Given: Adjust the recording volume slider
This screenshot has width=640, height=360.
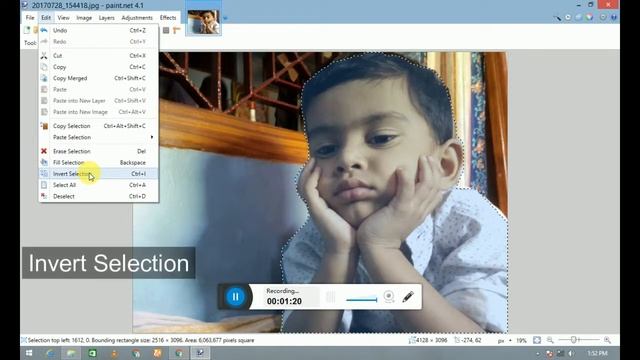Looking at the screenshot, I should [x=362, y=299].
